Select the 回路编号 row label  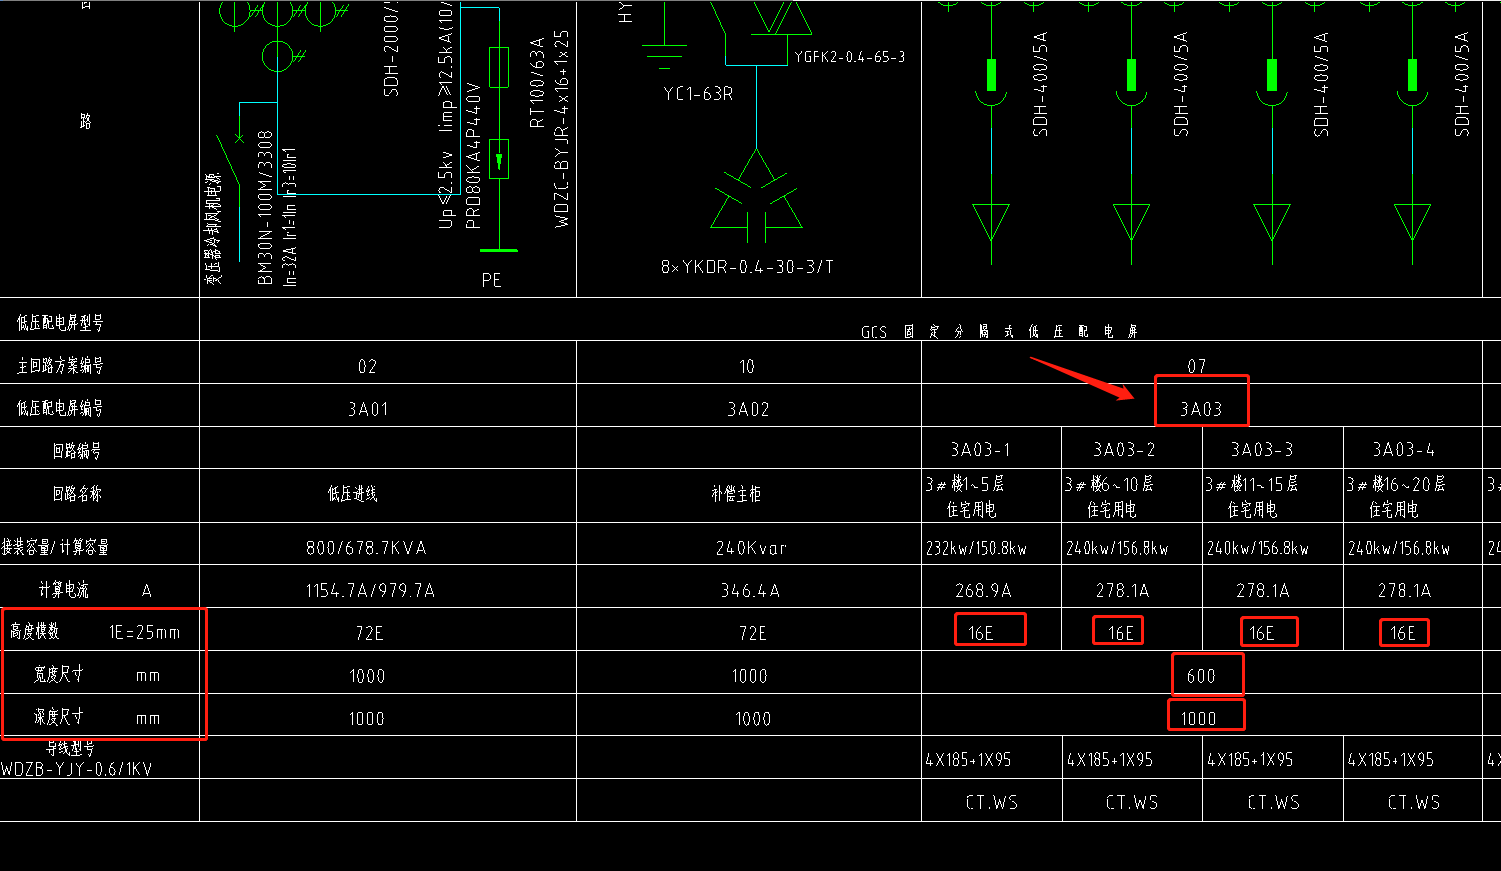pos(77,451)
